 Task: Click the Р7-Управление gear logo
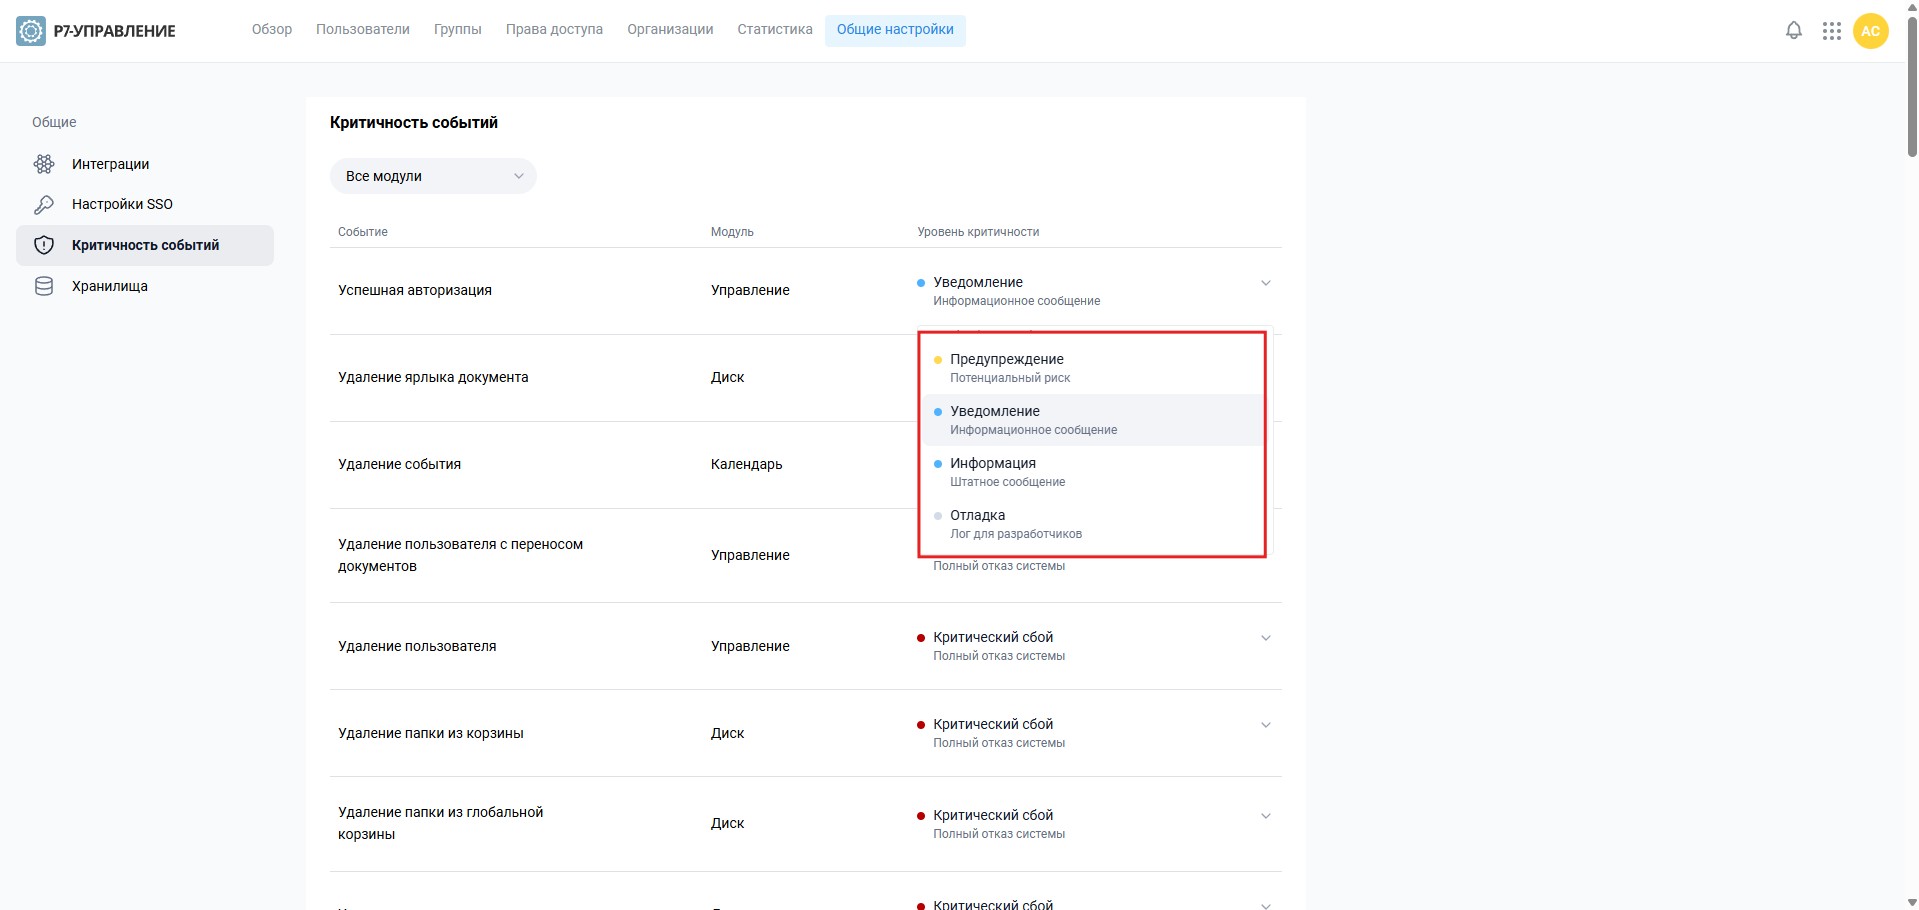(31, 31)
